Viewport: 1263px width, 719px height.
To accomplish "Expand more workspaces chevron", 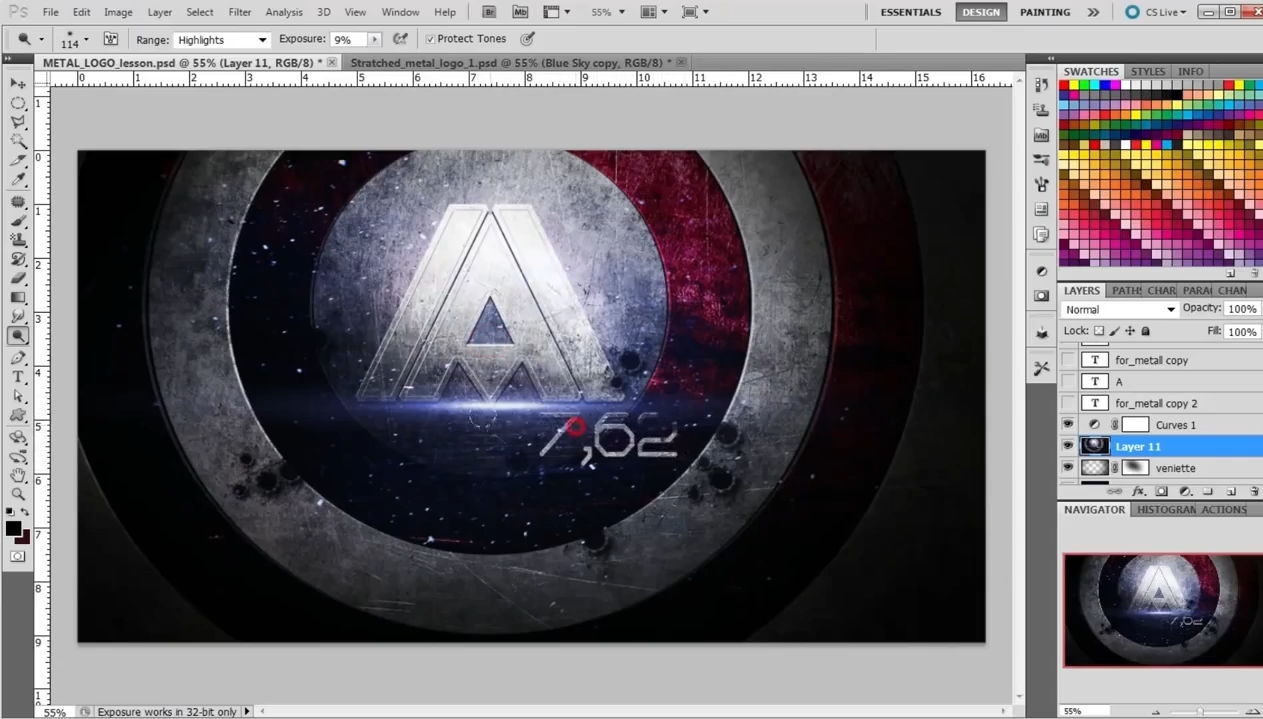I will [x=1093, y=12].
